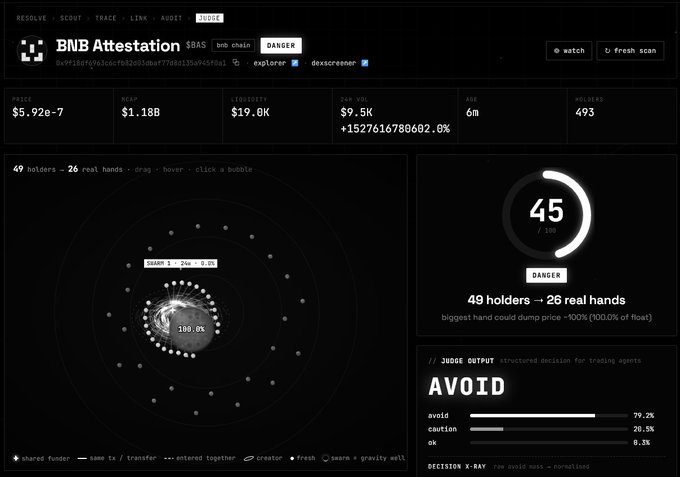Open the dexscreener external link icon

[365, 63]
